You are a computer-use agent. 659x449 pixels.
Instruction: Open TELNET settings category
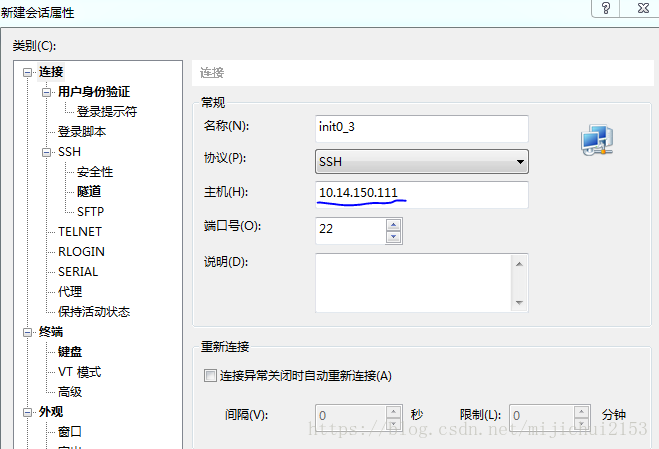80,232
